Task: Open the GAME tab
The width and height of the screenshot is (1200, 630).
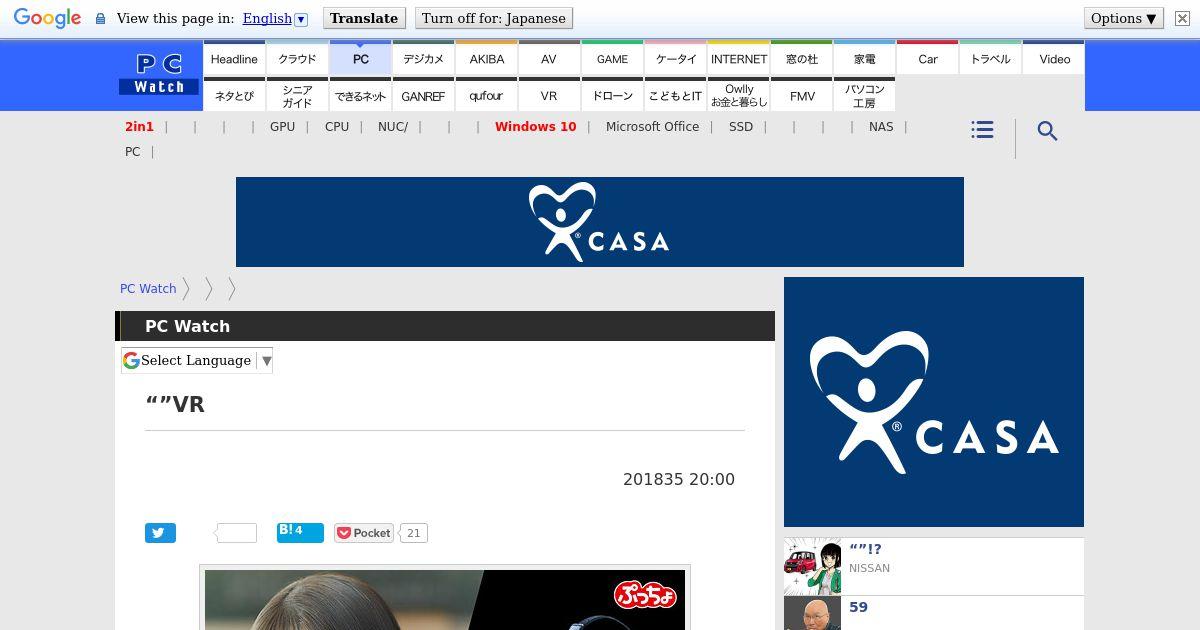Action: [x=612, y=59]
